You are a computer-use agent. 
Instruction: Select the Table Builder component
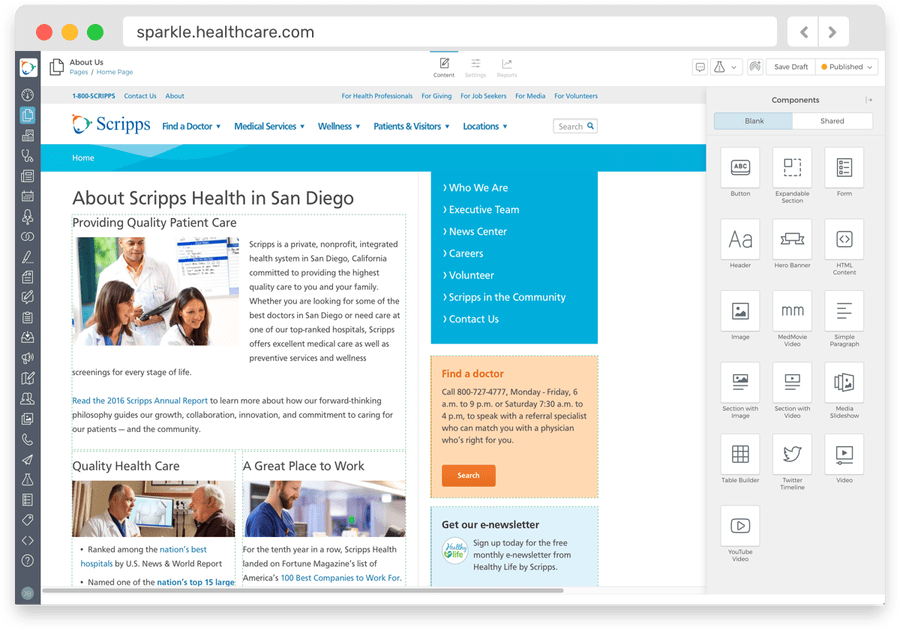tap(740, 454)
